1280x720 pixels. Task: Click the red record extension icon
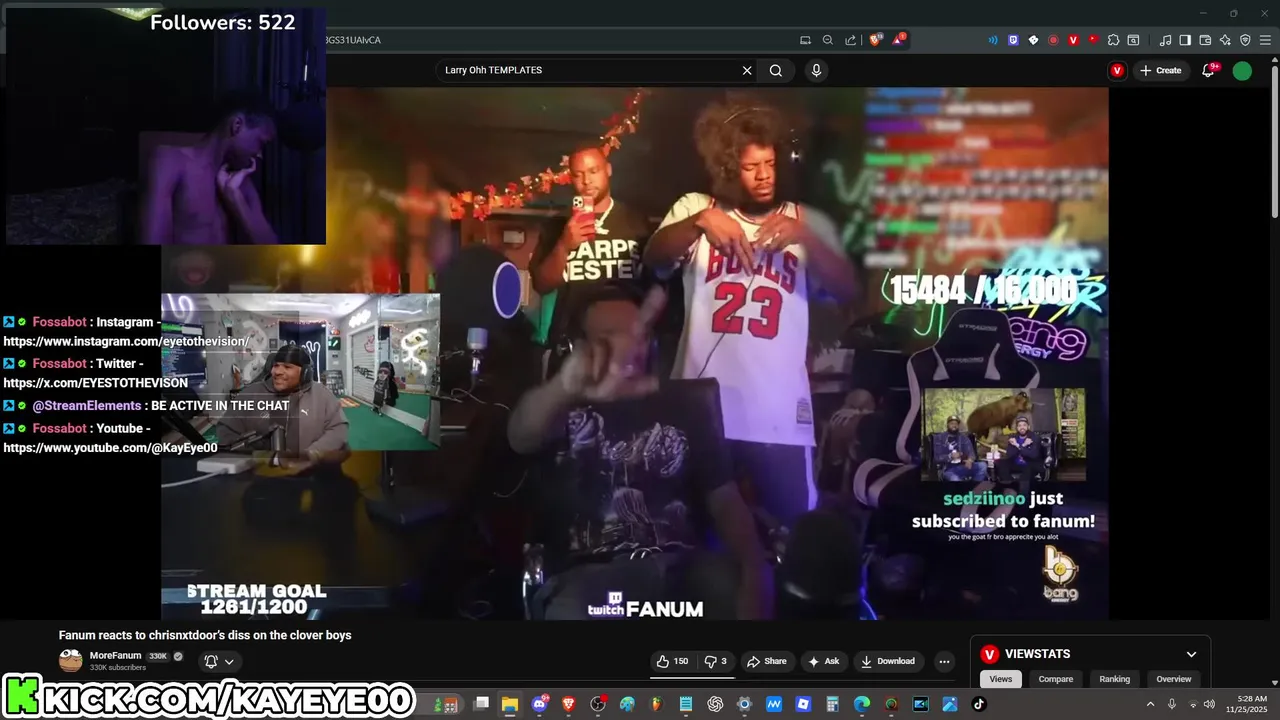(1053, 40)
